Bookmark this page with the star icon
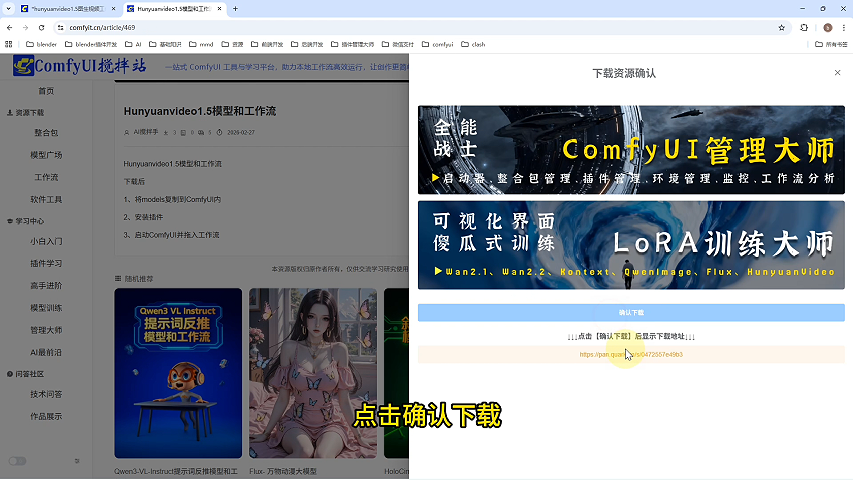 coord(782,27)
